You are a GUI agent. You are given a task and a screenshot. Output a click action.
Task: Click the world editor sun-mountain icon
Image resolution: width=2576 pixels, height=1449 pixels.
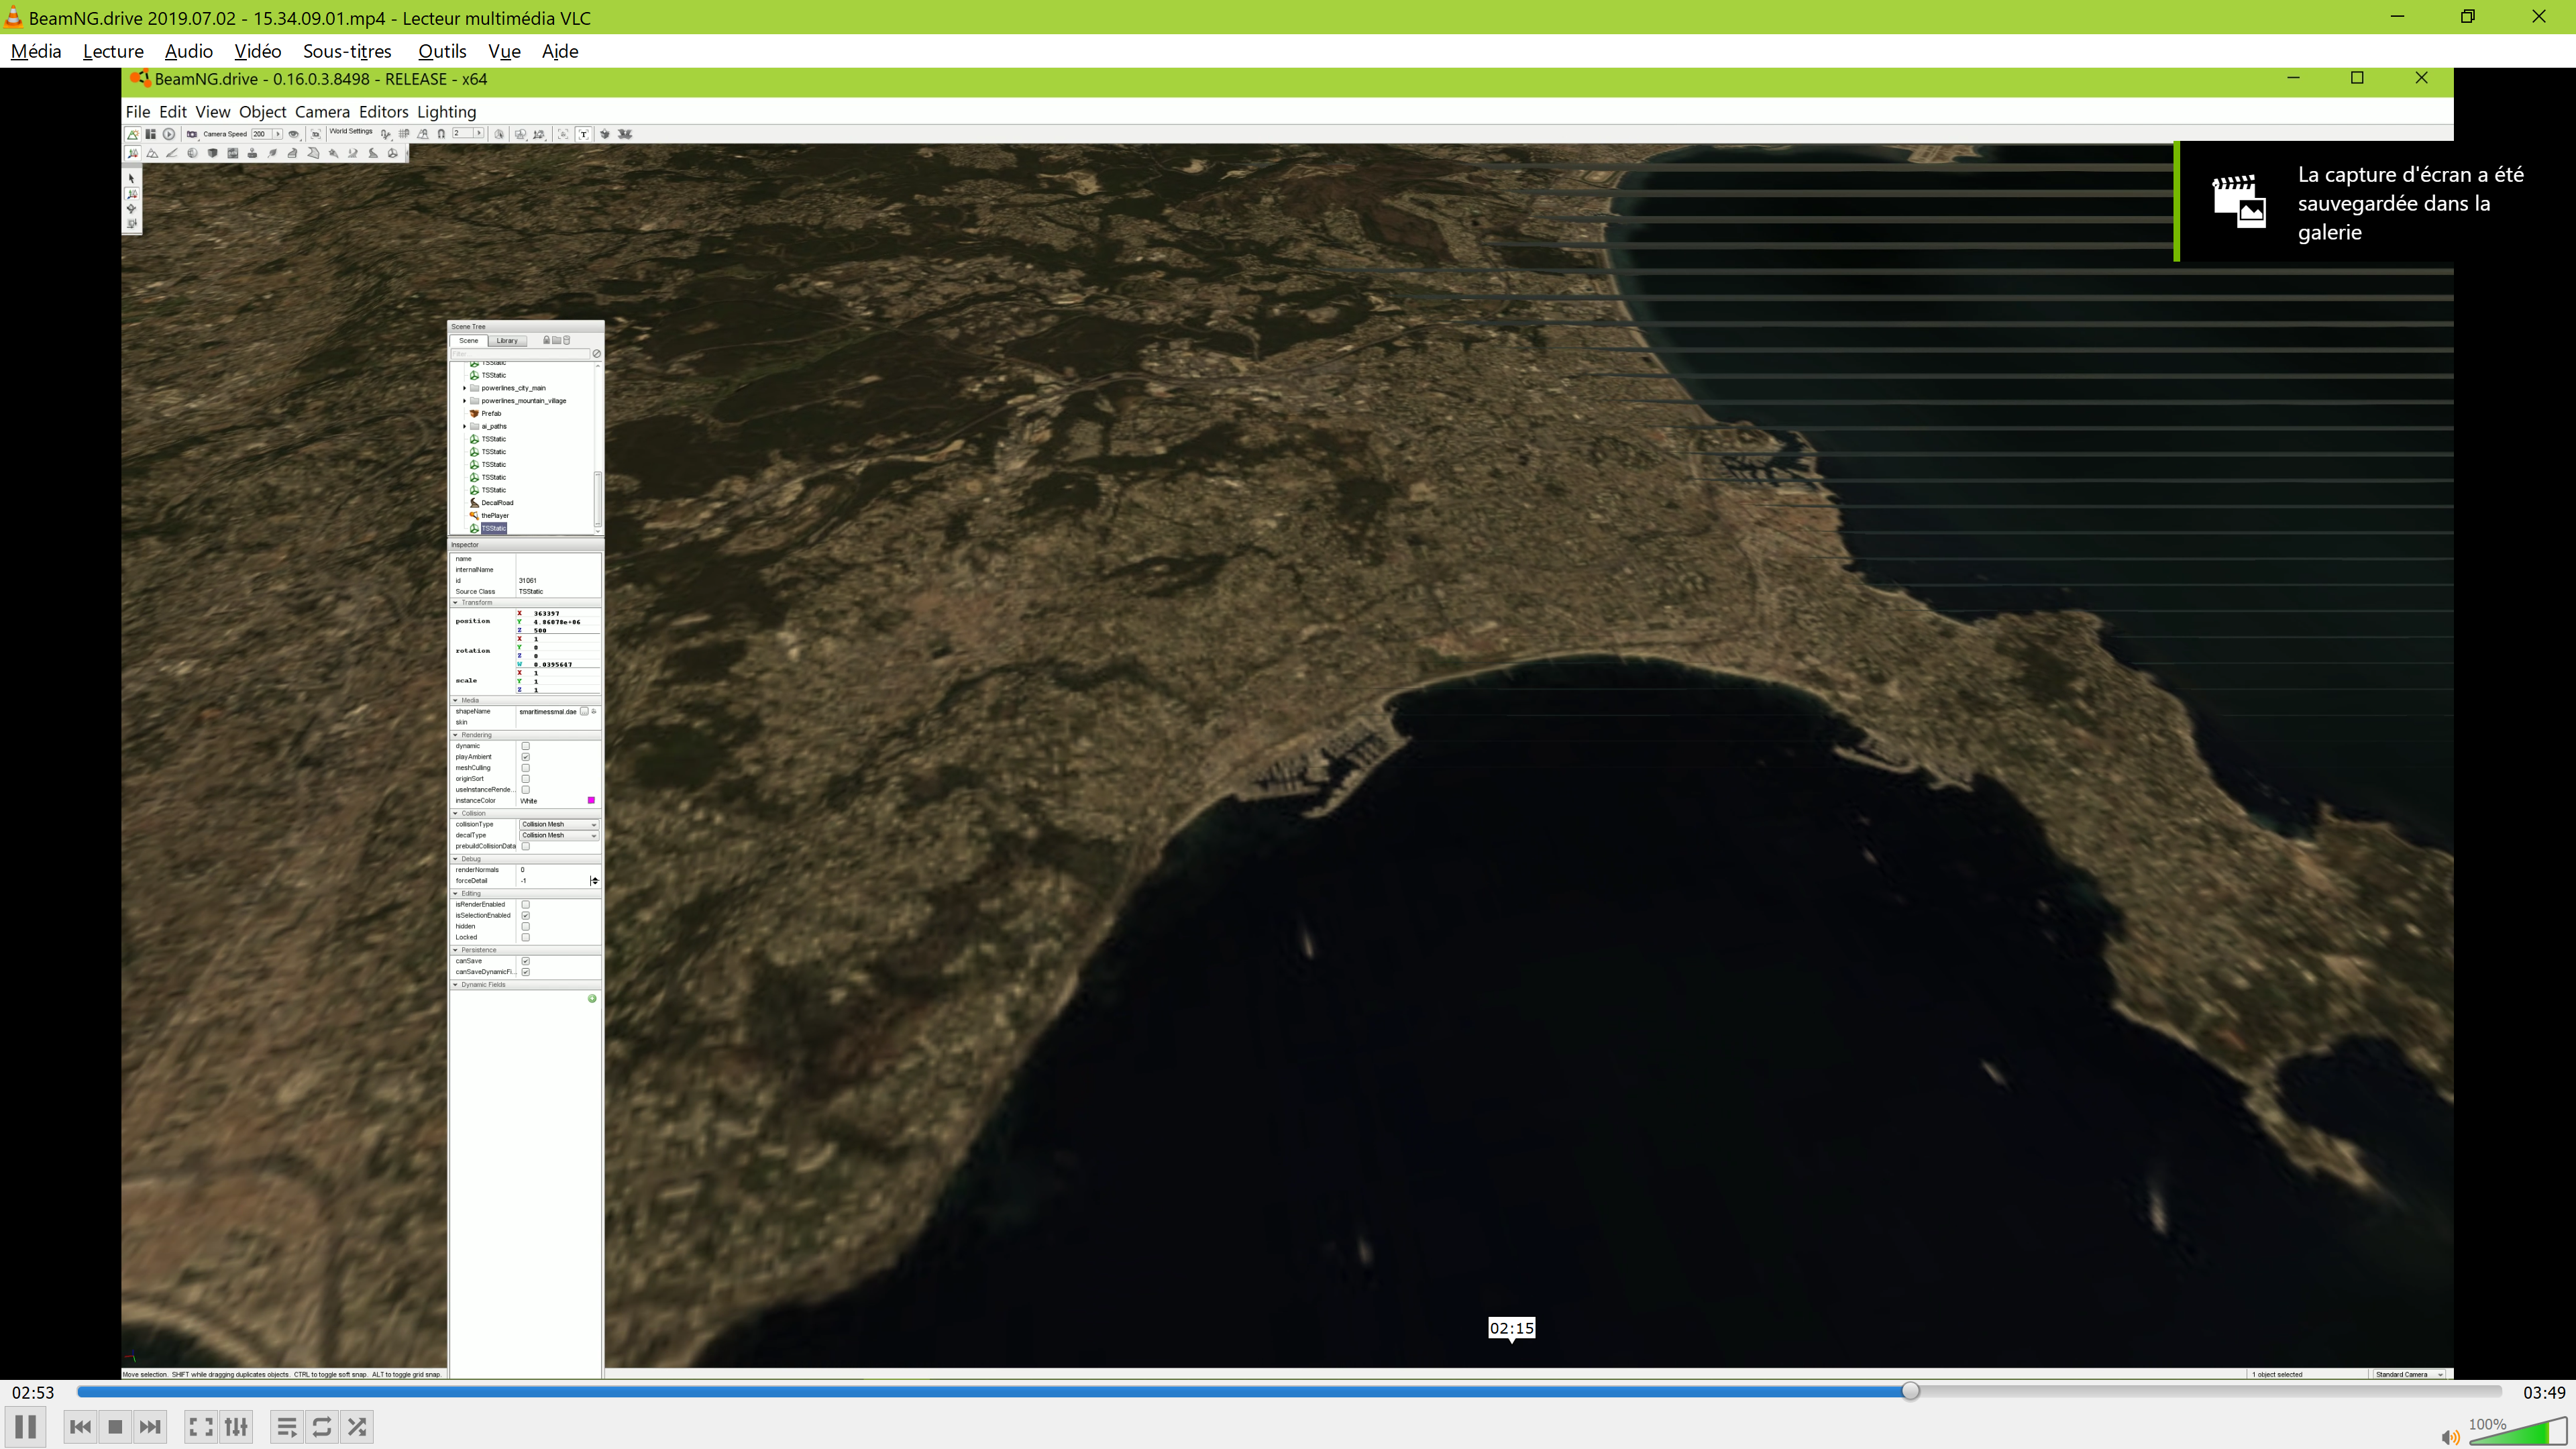[x=133, y=134]
